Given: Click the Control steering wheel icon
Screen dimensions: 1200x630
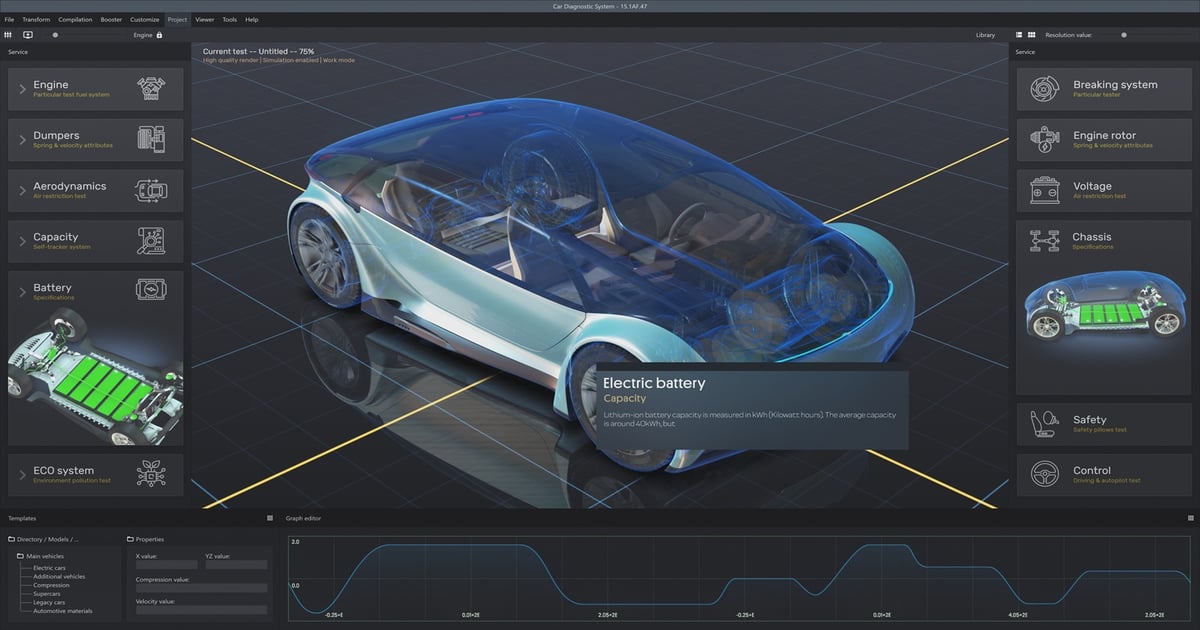Looking at the screenshot, I should [1045, 474].
